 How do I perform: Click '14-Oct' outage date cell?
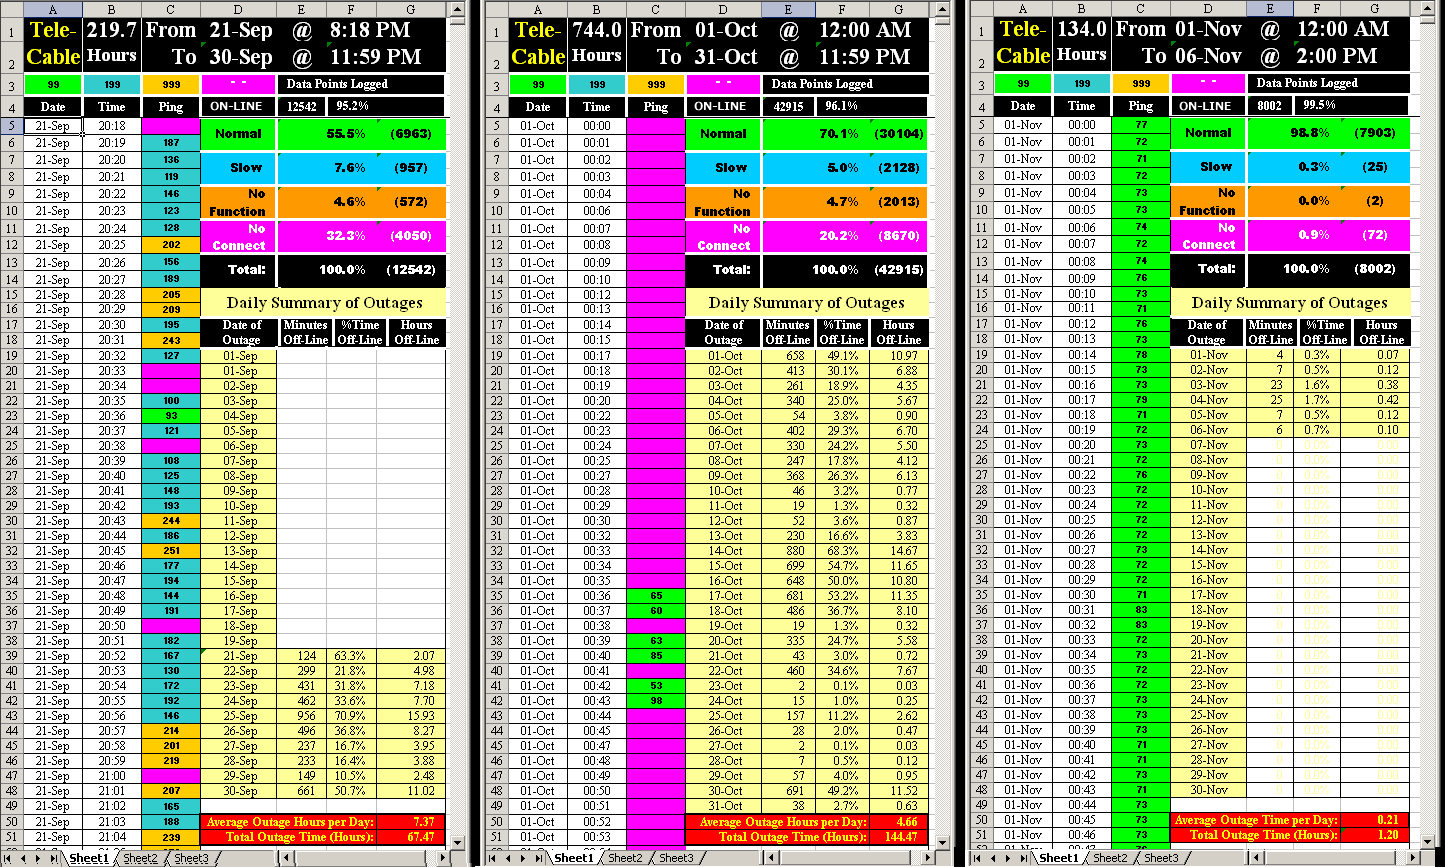725,550
